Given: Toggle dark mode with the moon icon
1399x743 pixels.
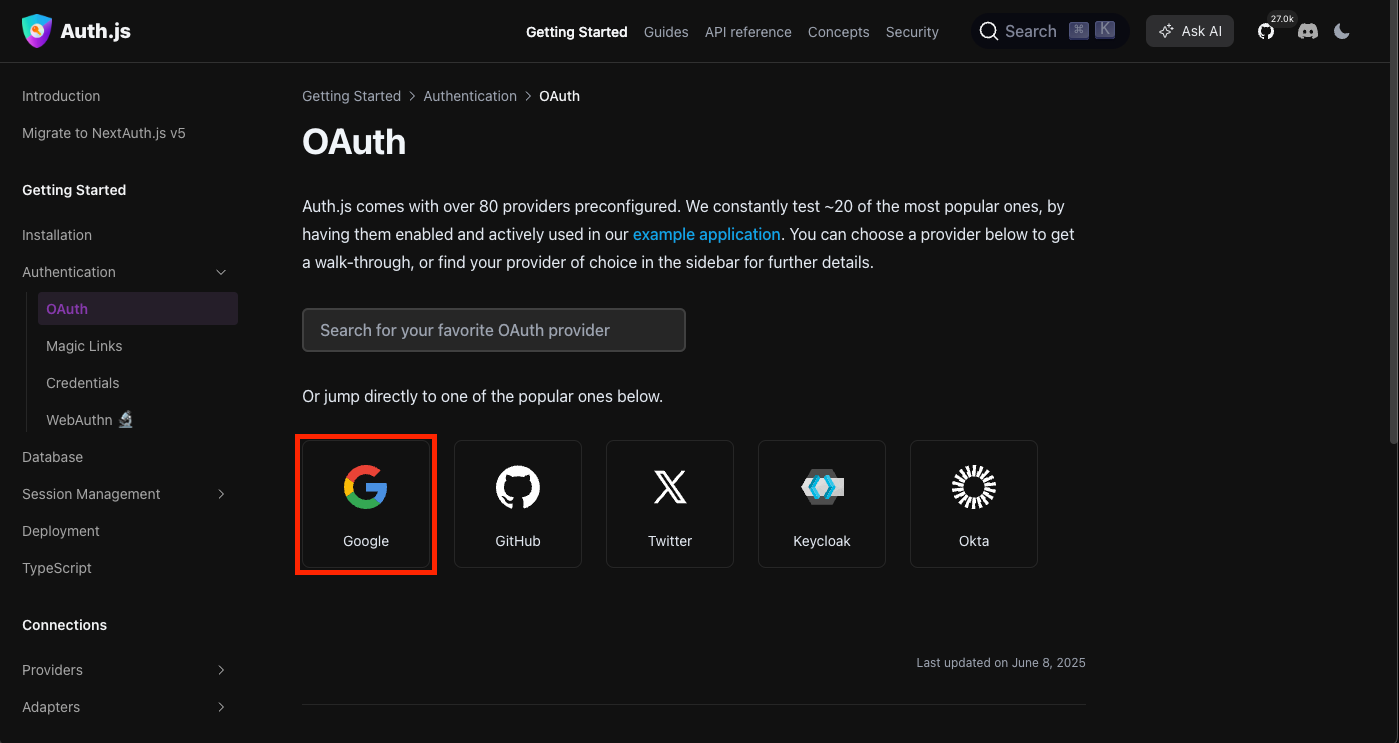Looking at the screenshot, I should click(x=1342, y=31).
